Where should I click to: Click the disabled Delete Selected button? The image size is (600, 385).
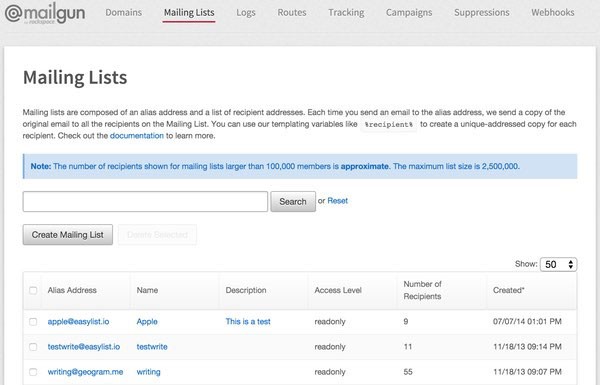(157, 235)
